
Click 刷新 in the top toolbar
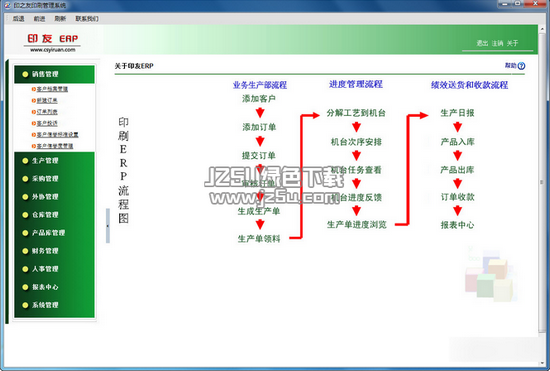coord(60,19)
